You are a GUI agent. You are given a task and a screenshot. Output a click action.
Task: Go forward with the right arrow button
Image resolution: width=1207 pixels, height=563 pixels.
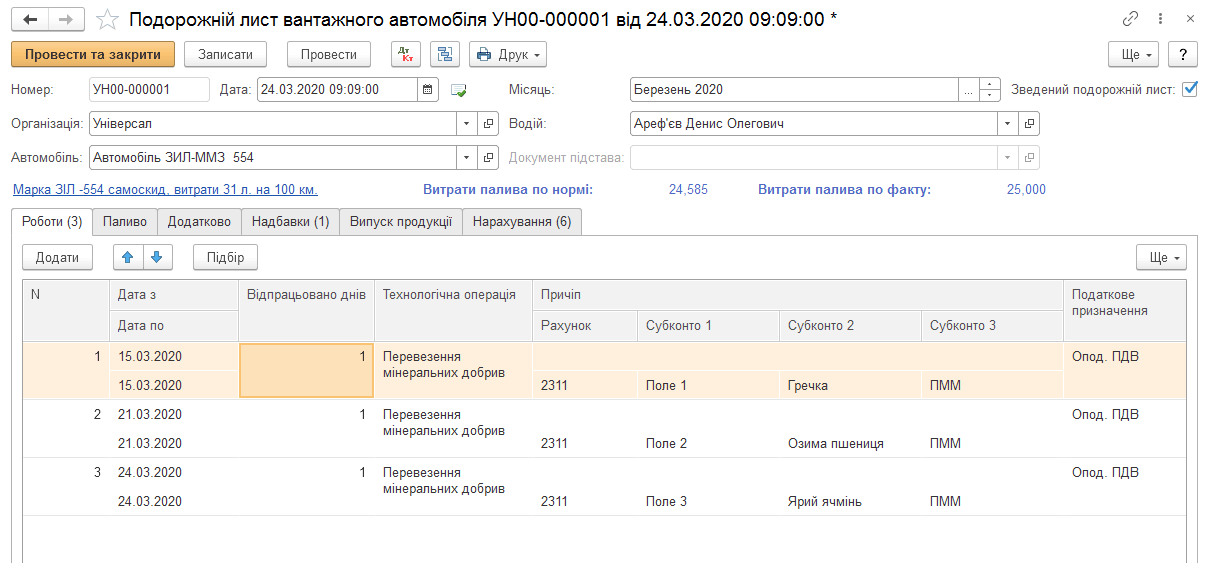coord(66,19)
